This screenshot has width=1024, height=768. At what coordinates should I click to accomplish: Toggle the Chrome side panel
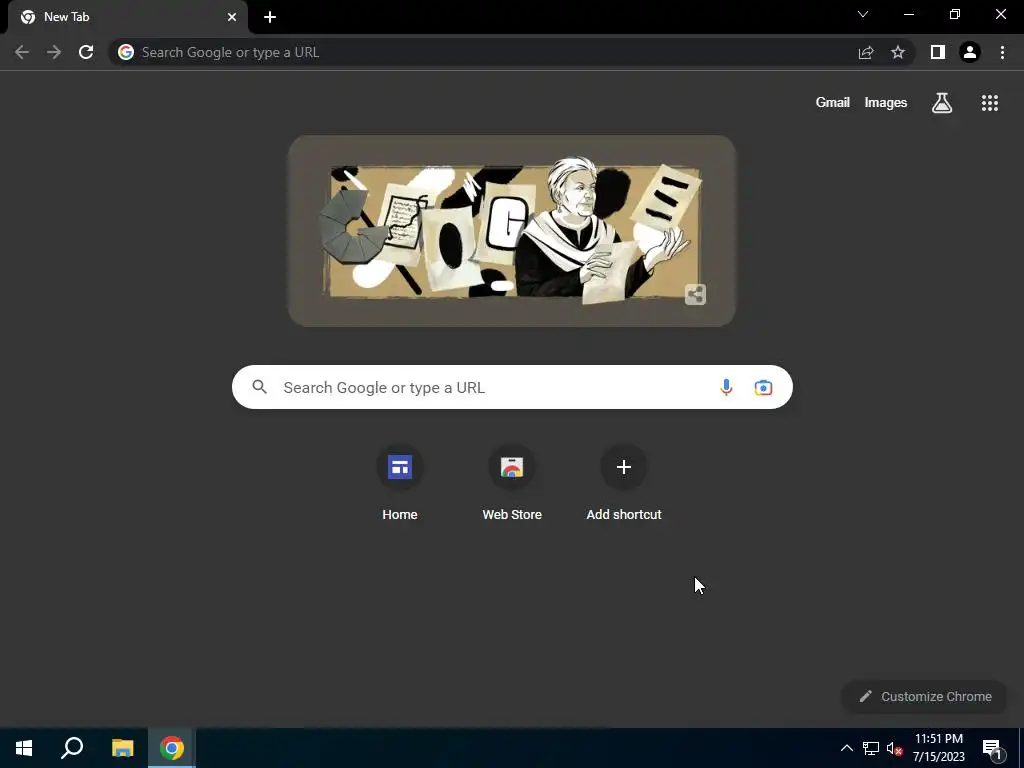(938, 52)
